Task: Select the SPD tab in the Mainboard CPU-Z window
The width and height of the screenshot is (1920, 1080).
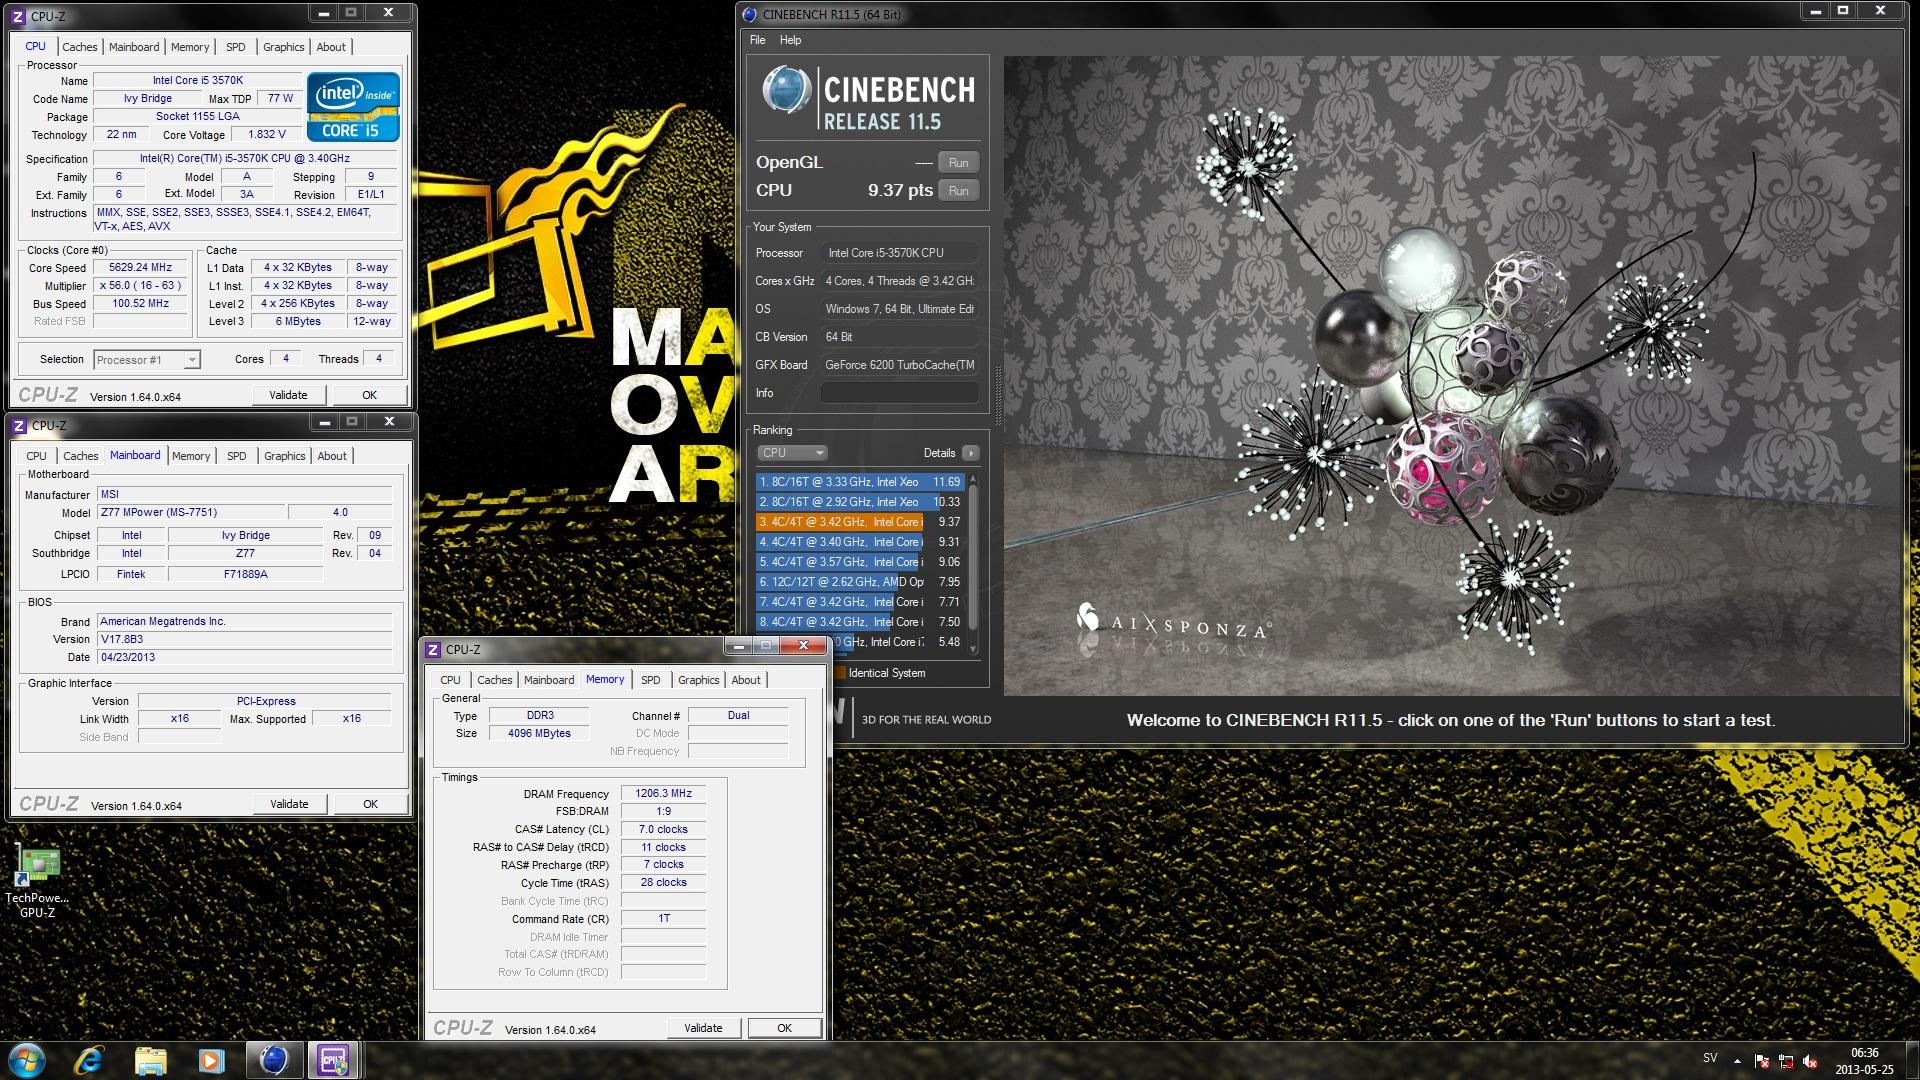Action: click(x=236, y=456)
